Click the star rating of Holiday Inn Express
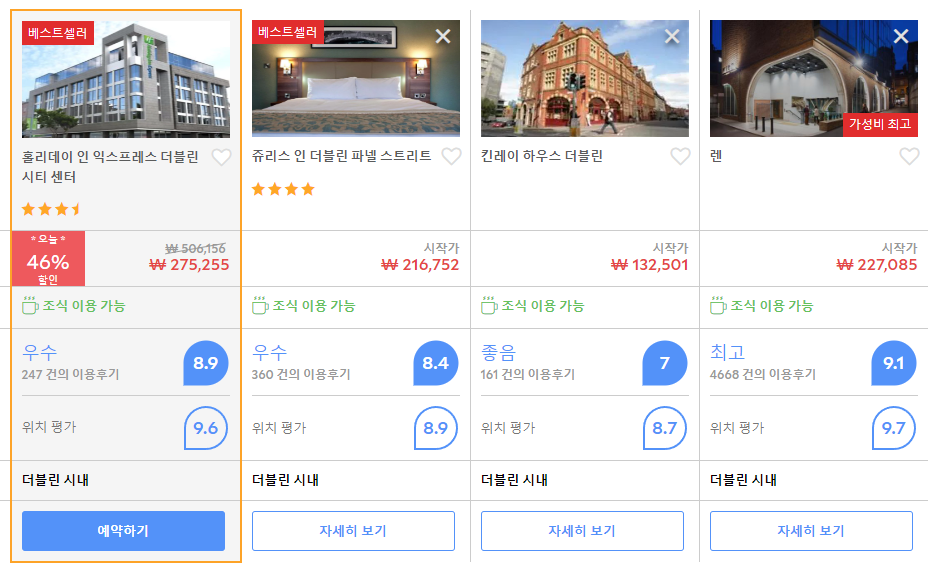Image resolution: width=929 pixels, height=573 pixels. (52, 209)
